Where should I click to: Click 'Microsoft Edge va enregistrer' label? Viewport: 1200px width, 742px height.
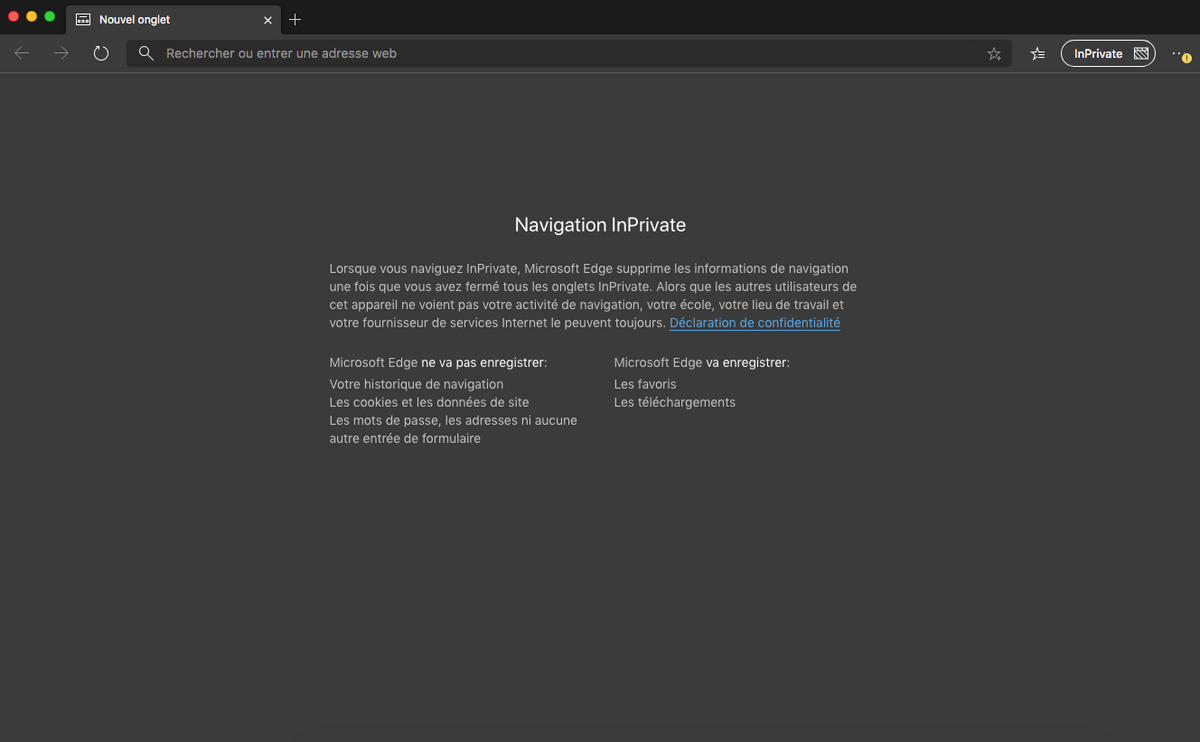tap(702, 362)
